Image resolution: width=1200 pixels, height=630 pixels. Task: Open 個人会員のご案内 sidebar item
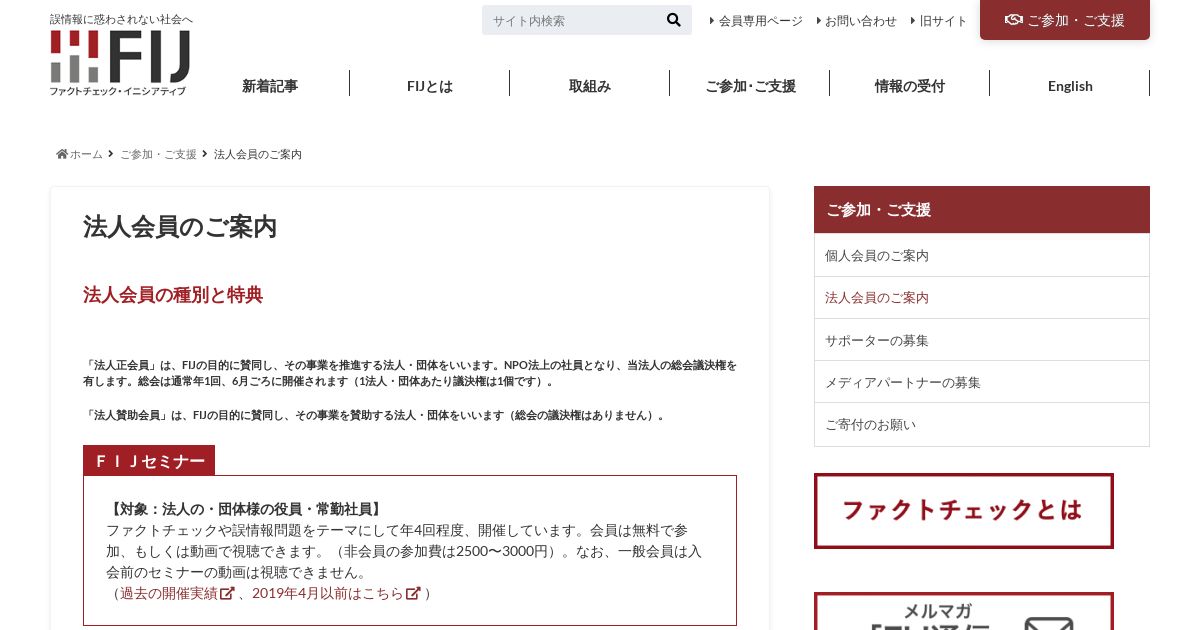982,255
